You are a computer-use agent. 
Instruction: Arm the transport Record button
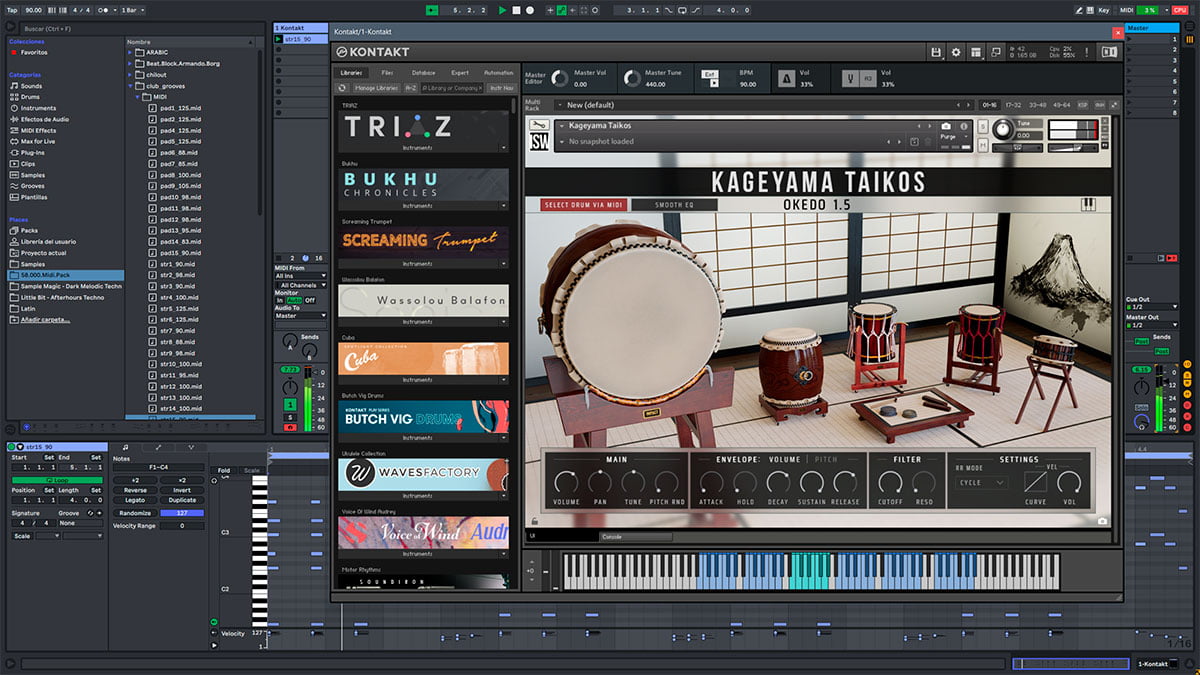[529, 10]
